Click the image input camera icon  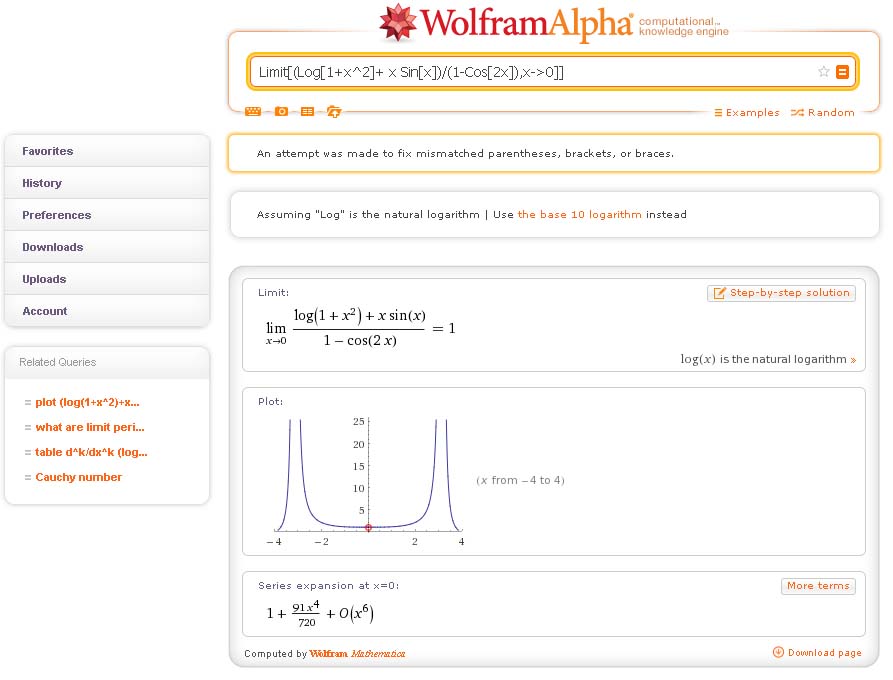click(x=281, y=112)
